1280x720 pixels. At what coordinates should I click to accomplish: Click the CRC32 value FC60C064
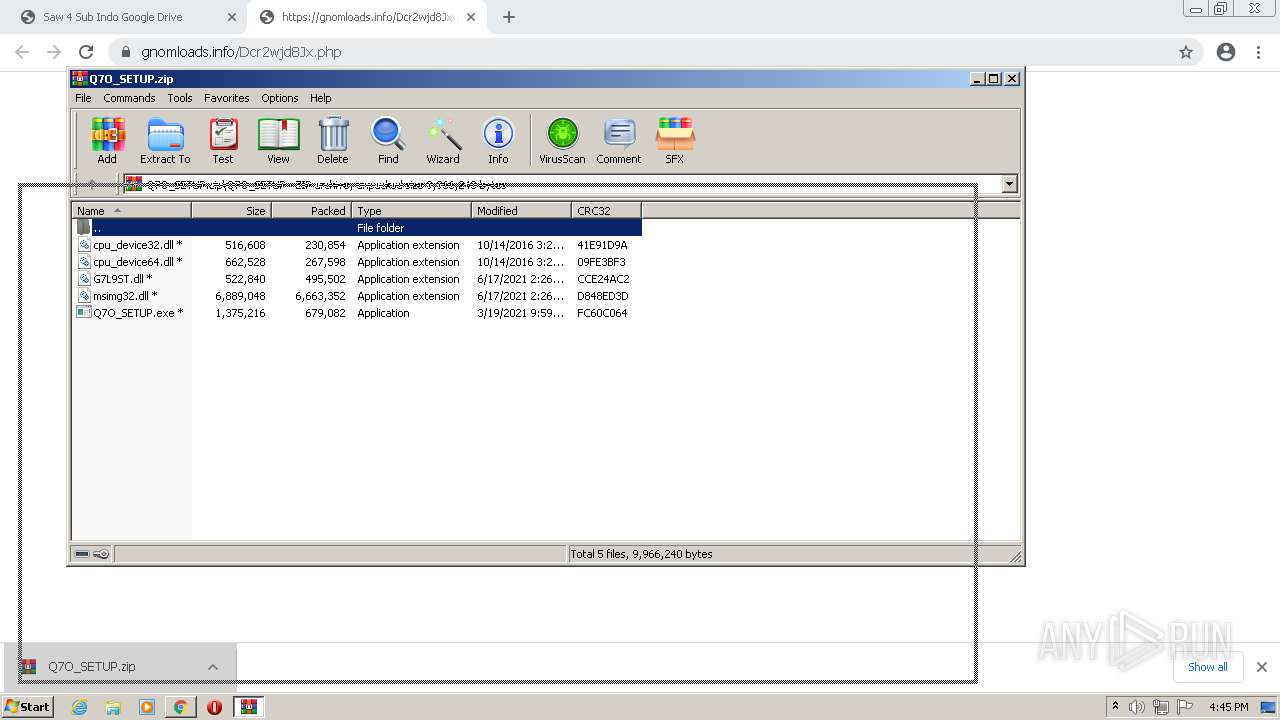(602, 313)
